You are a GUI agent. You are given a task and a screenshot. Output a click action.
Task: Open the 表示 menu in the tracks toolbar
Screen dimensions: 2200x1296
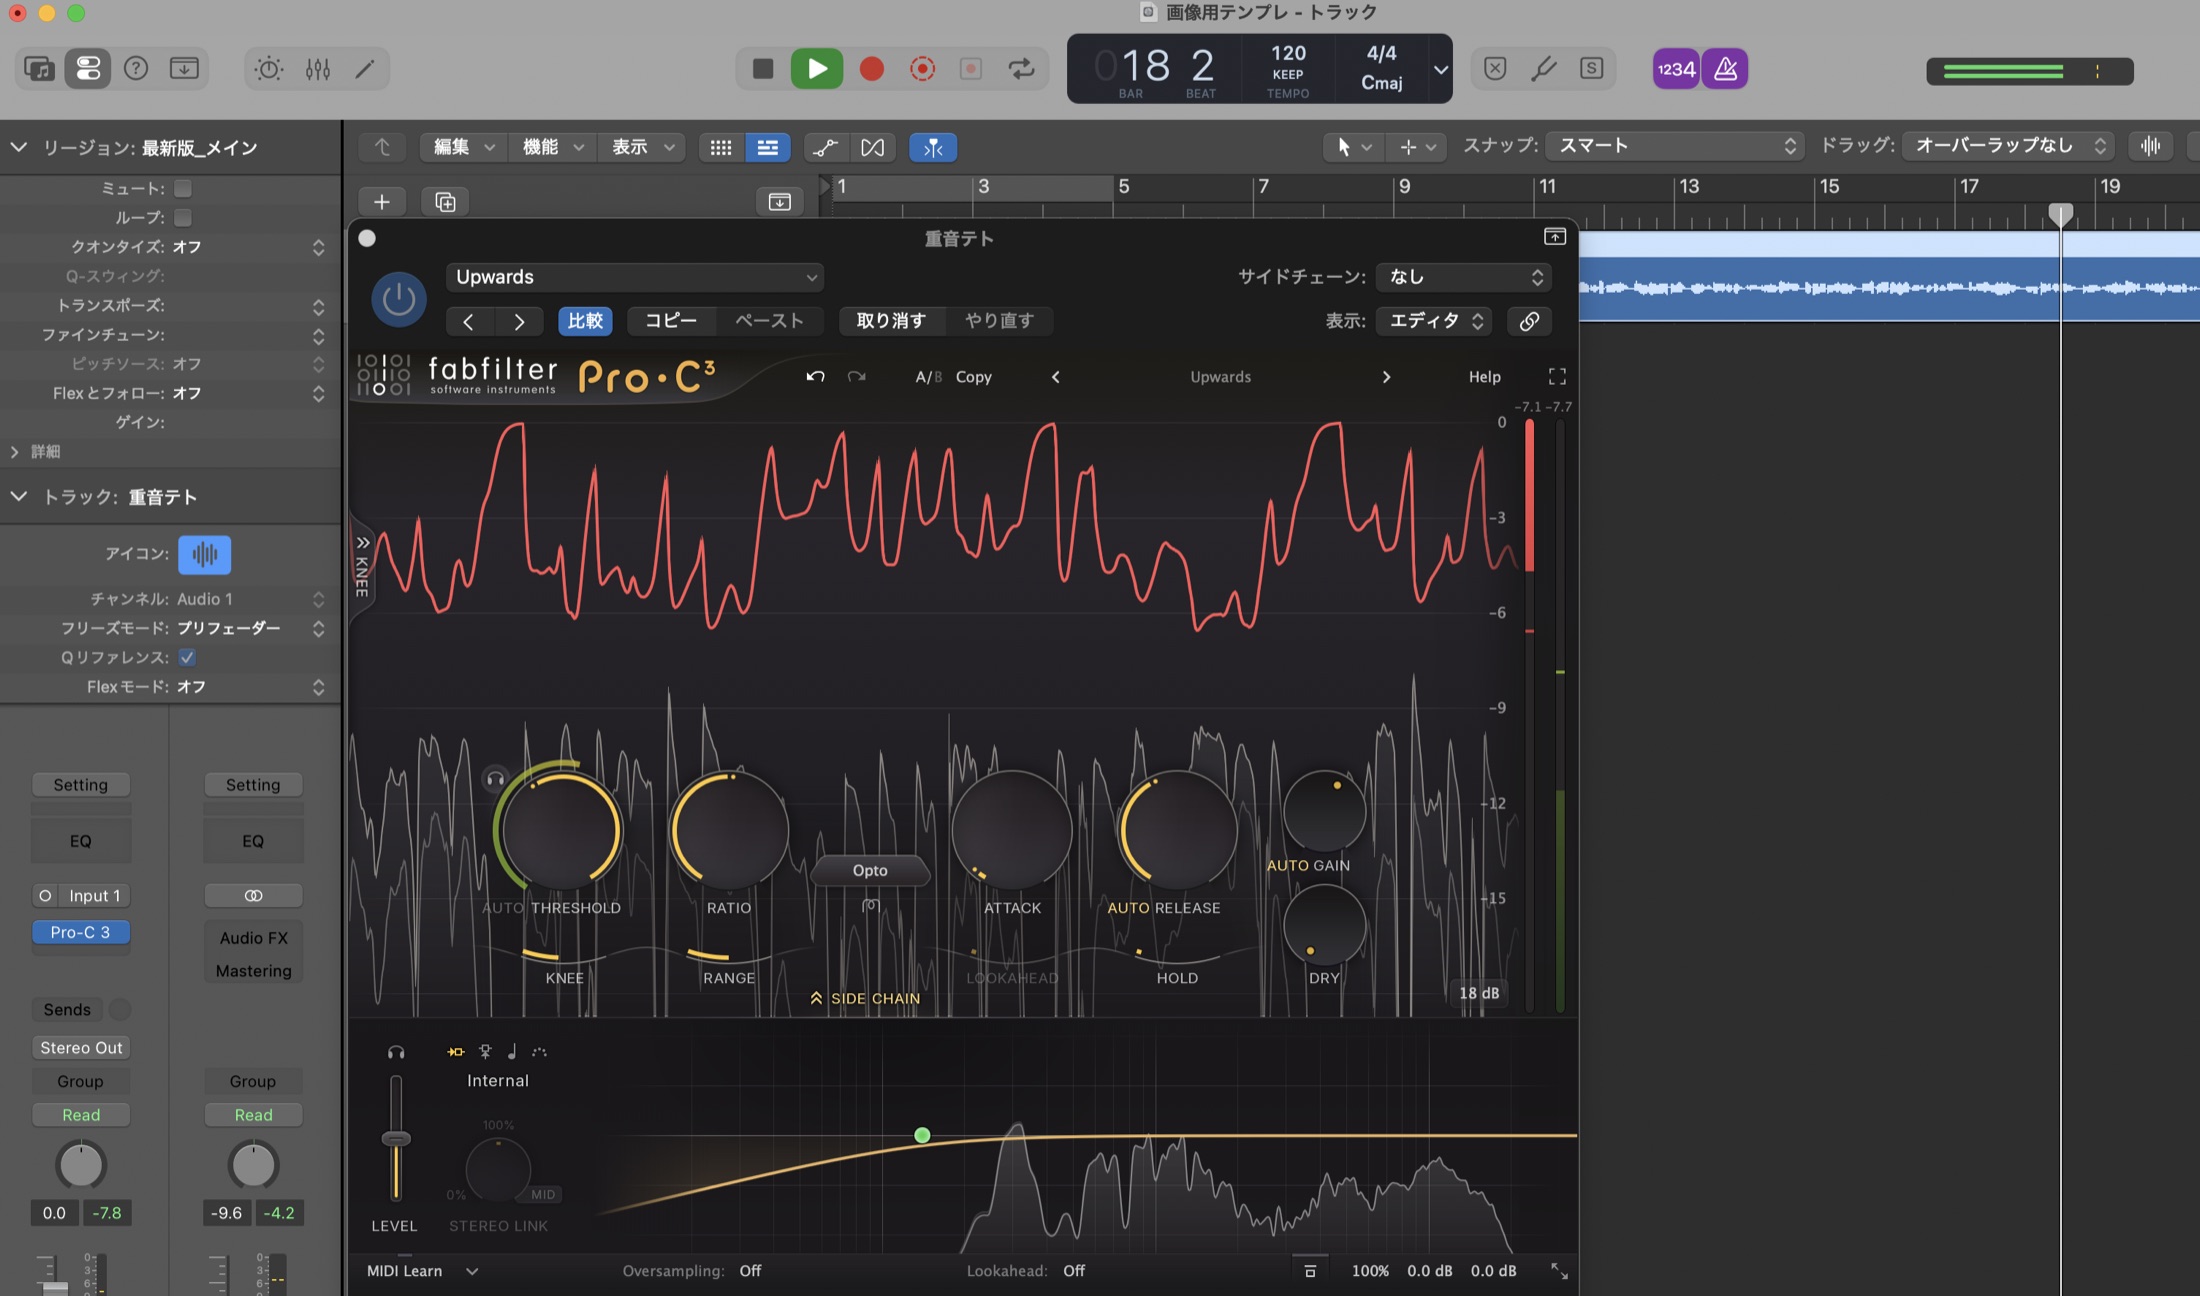(641, 147)
